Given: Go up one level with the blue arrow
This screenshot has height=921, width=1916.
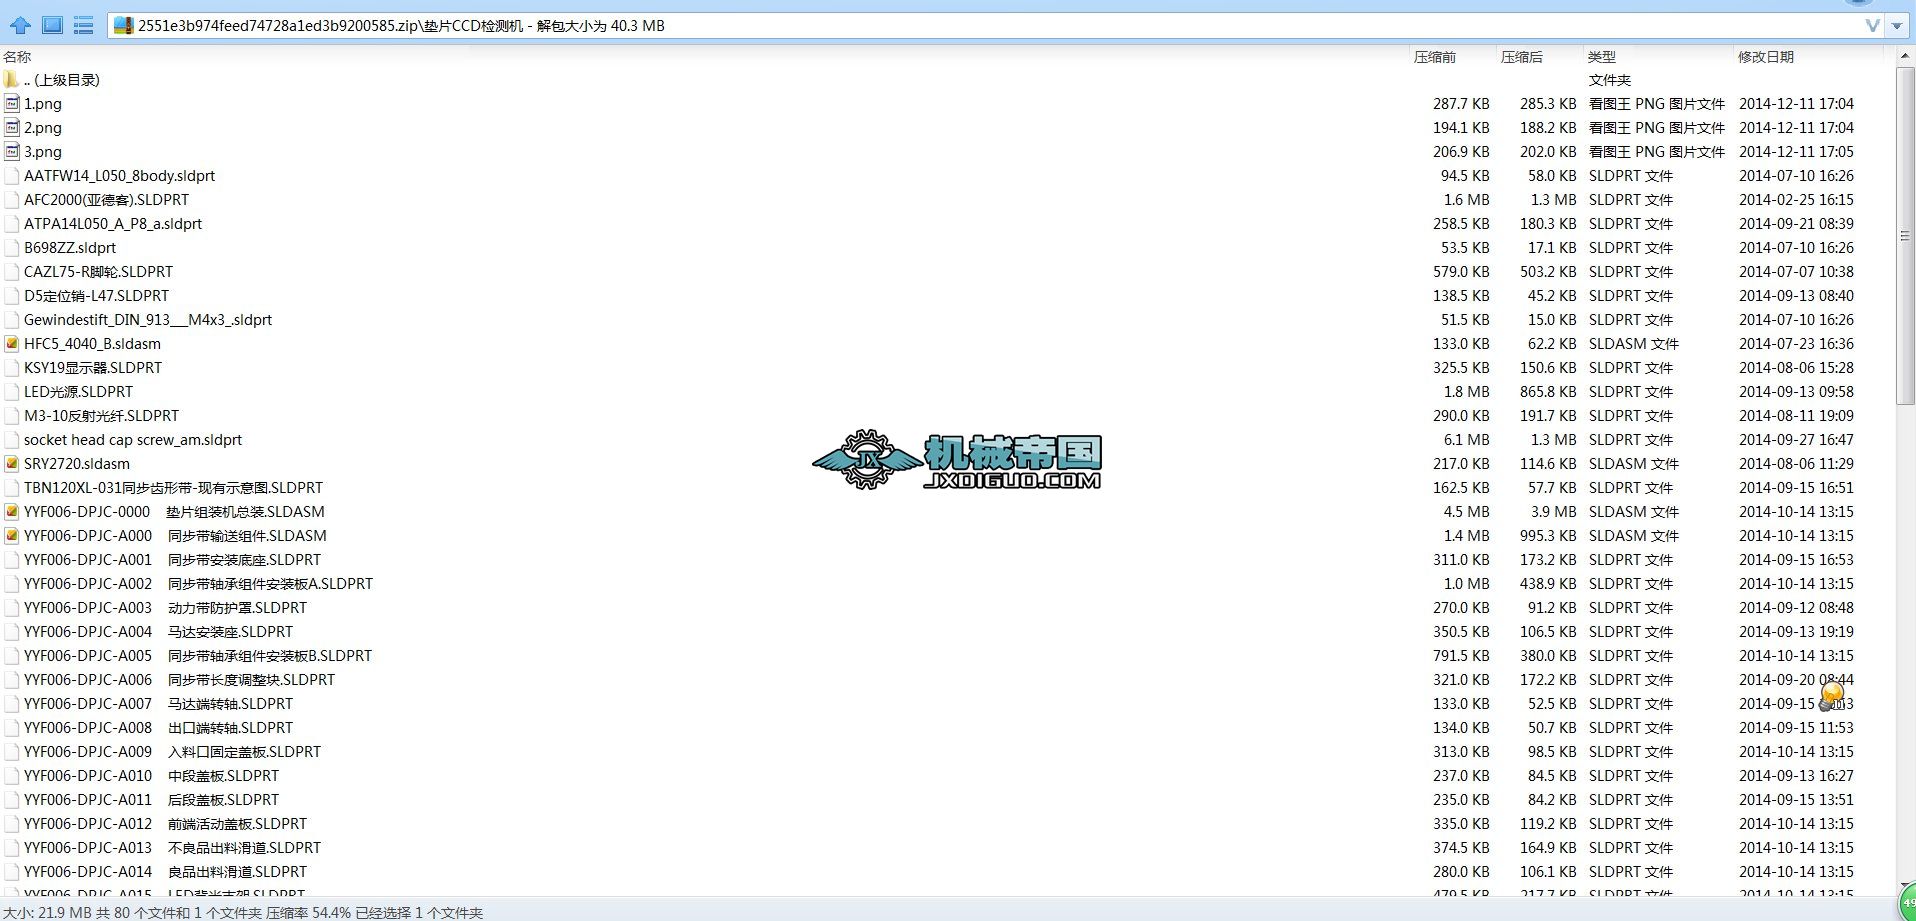Looking at the screenshot, I should [20, 25].
